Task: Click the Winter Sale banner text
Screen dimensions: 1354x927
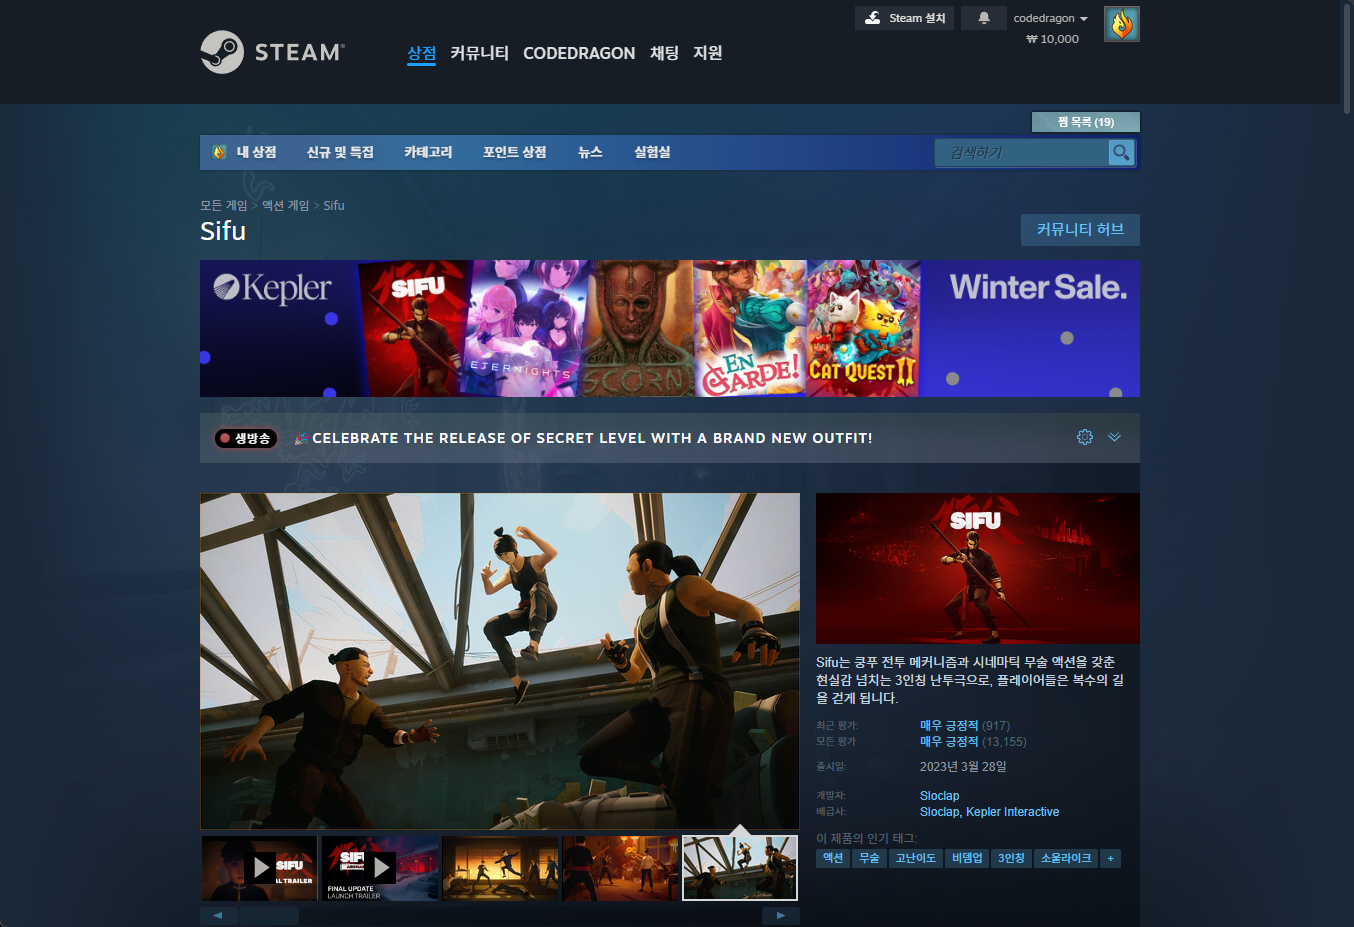Action: [1038, 288]
